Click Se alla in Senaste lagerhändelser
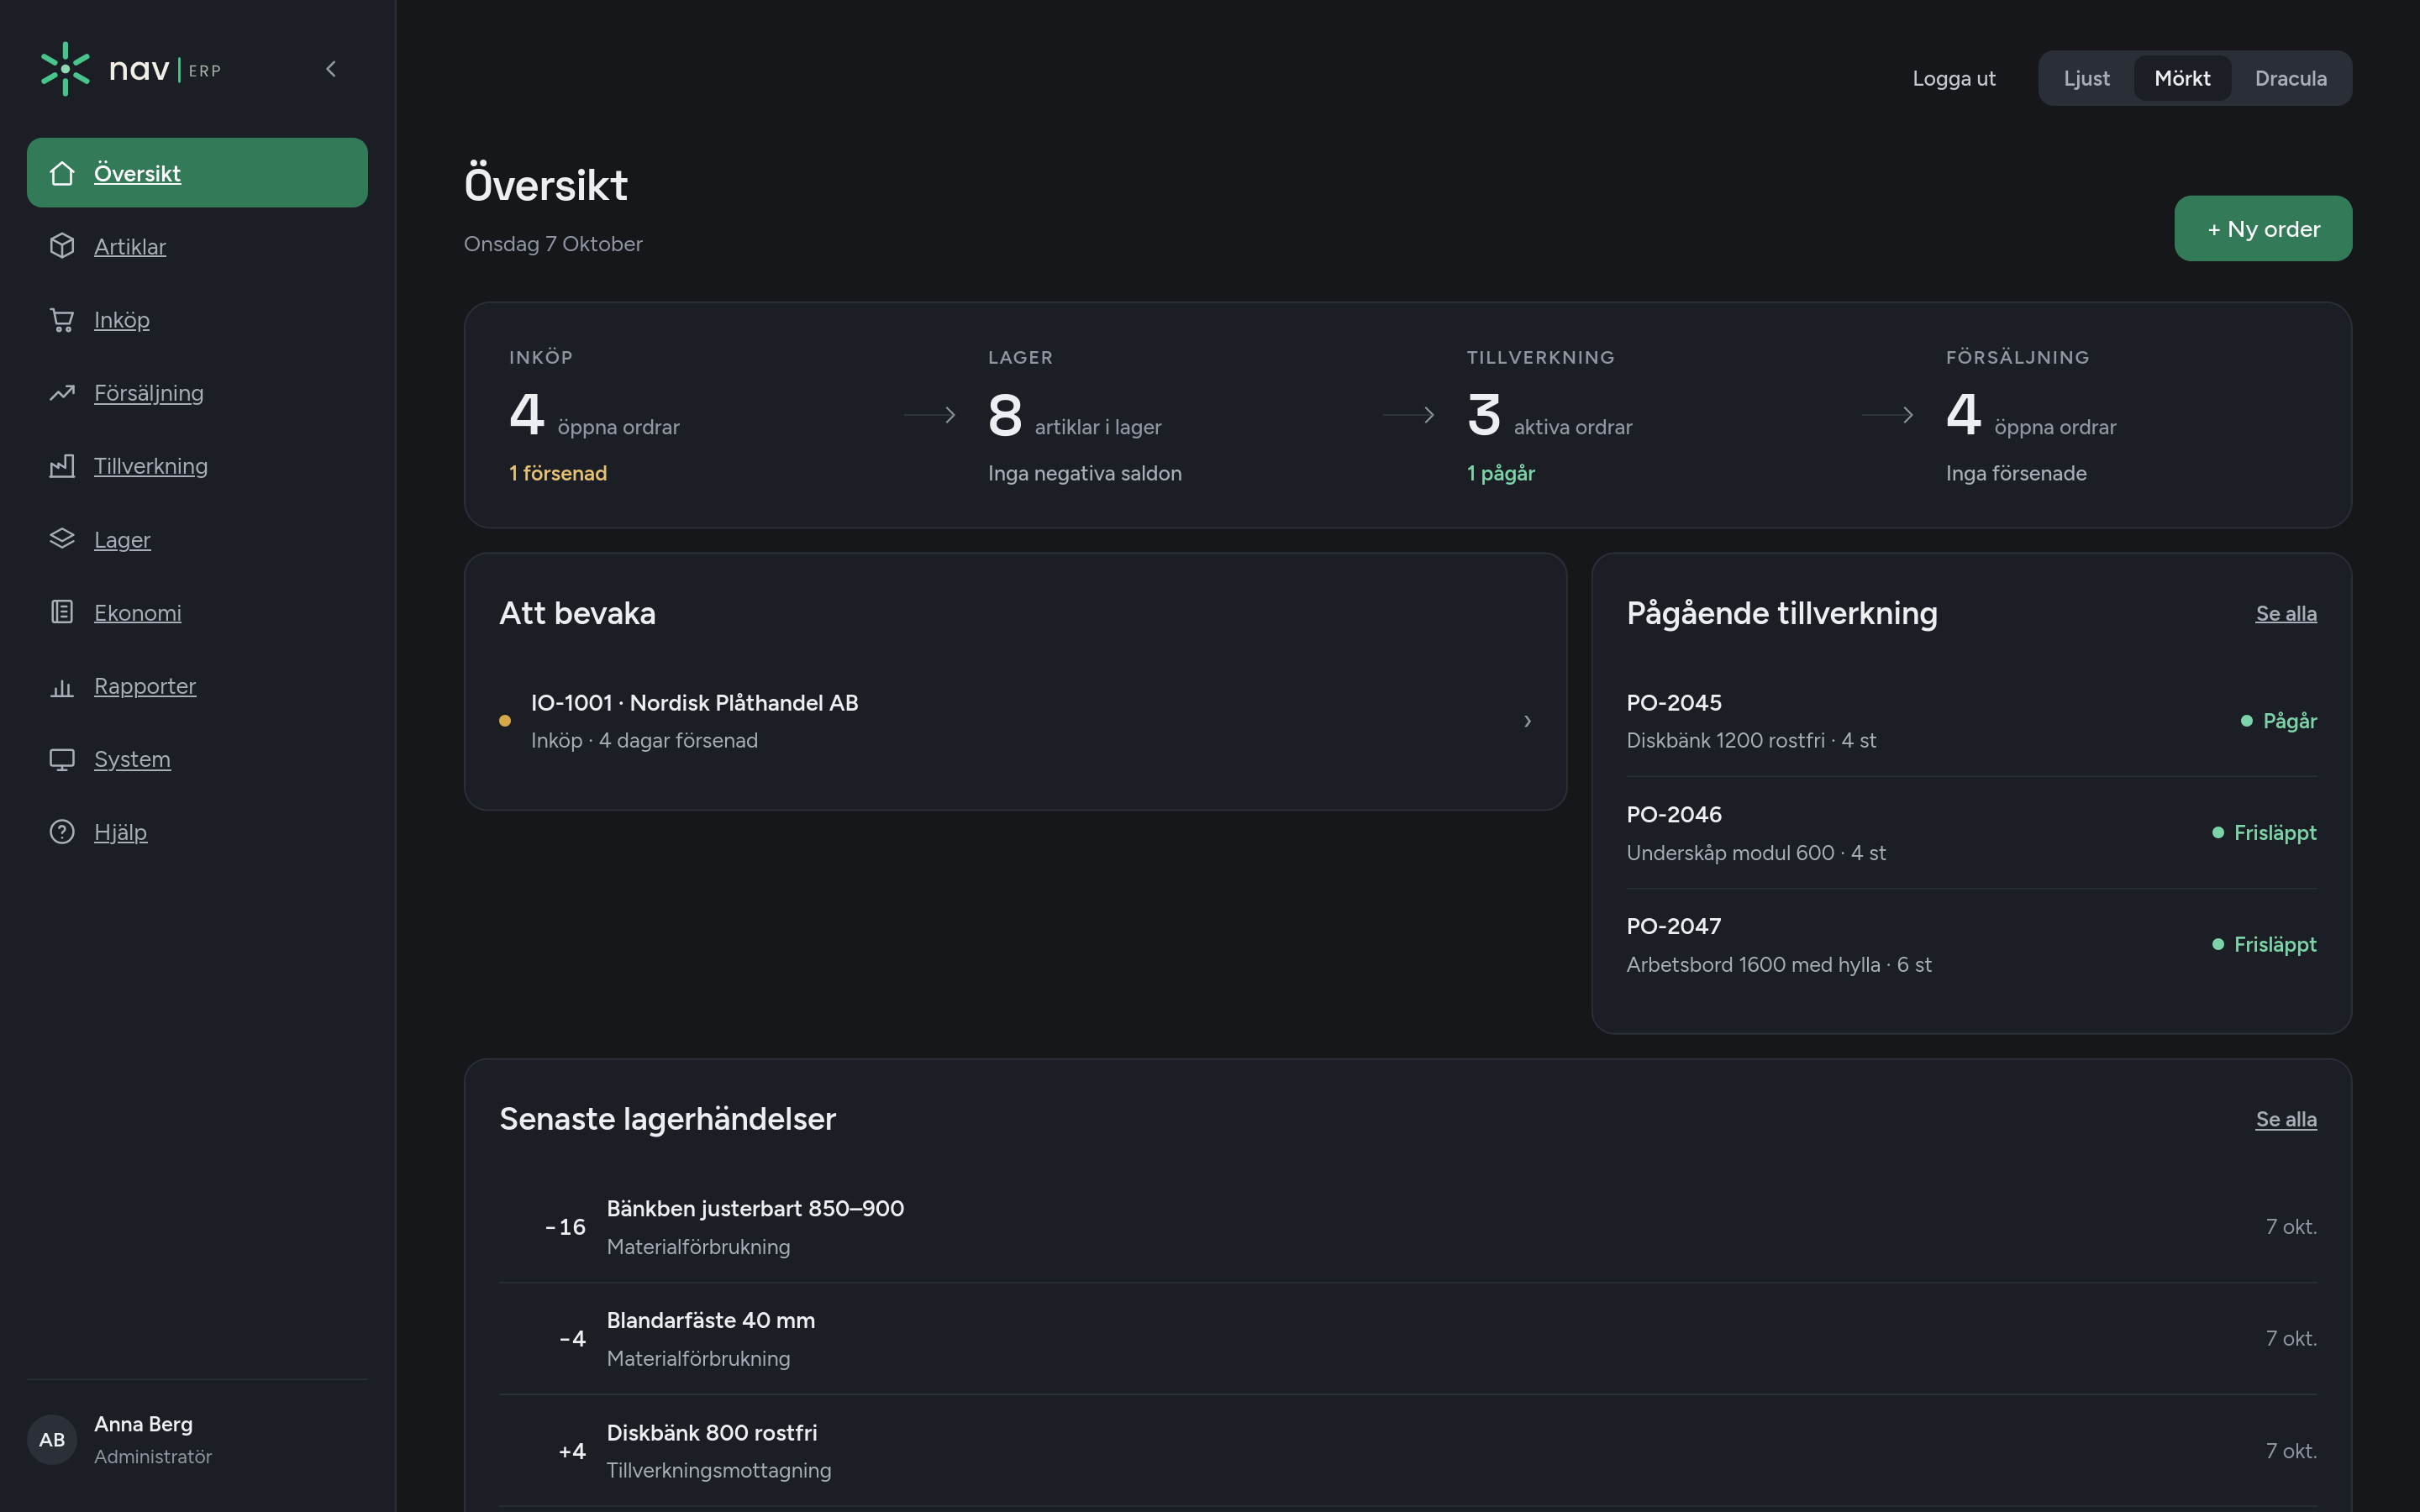The width and height of the screenshot is (2420, 1512). pos(2286,1119)
